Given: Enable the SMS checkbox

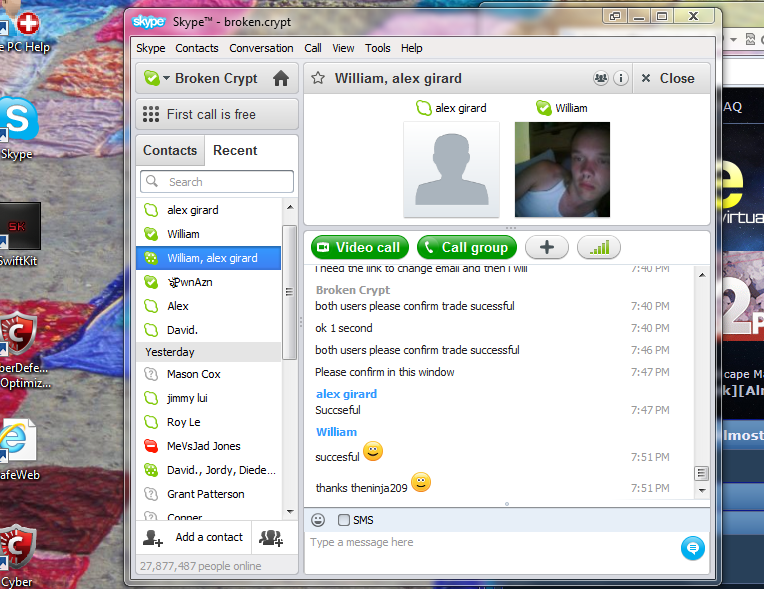Looking at the screenshot, I should pos(344,520).
